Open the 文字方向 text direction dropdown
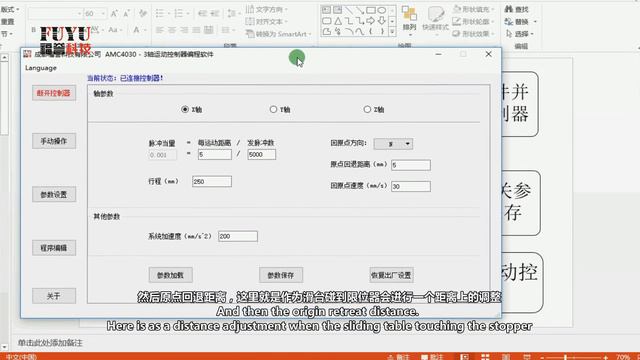This screenshot has width=640, height=360. pos(267,9)
